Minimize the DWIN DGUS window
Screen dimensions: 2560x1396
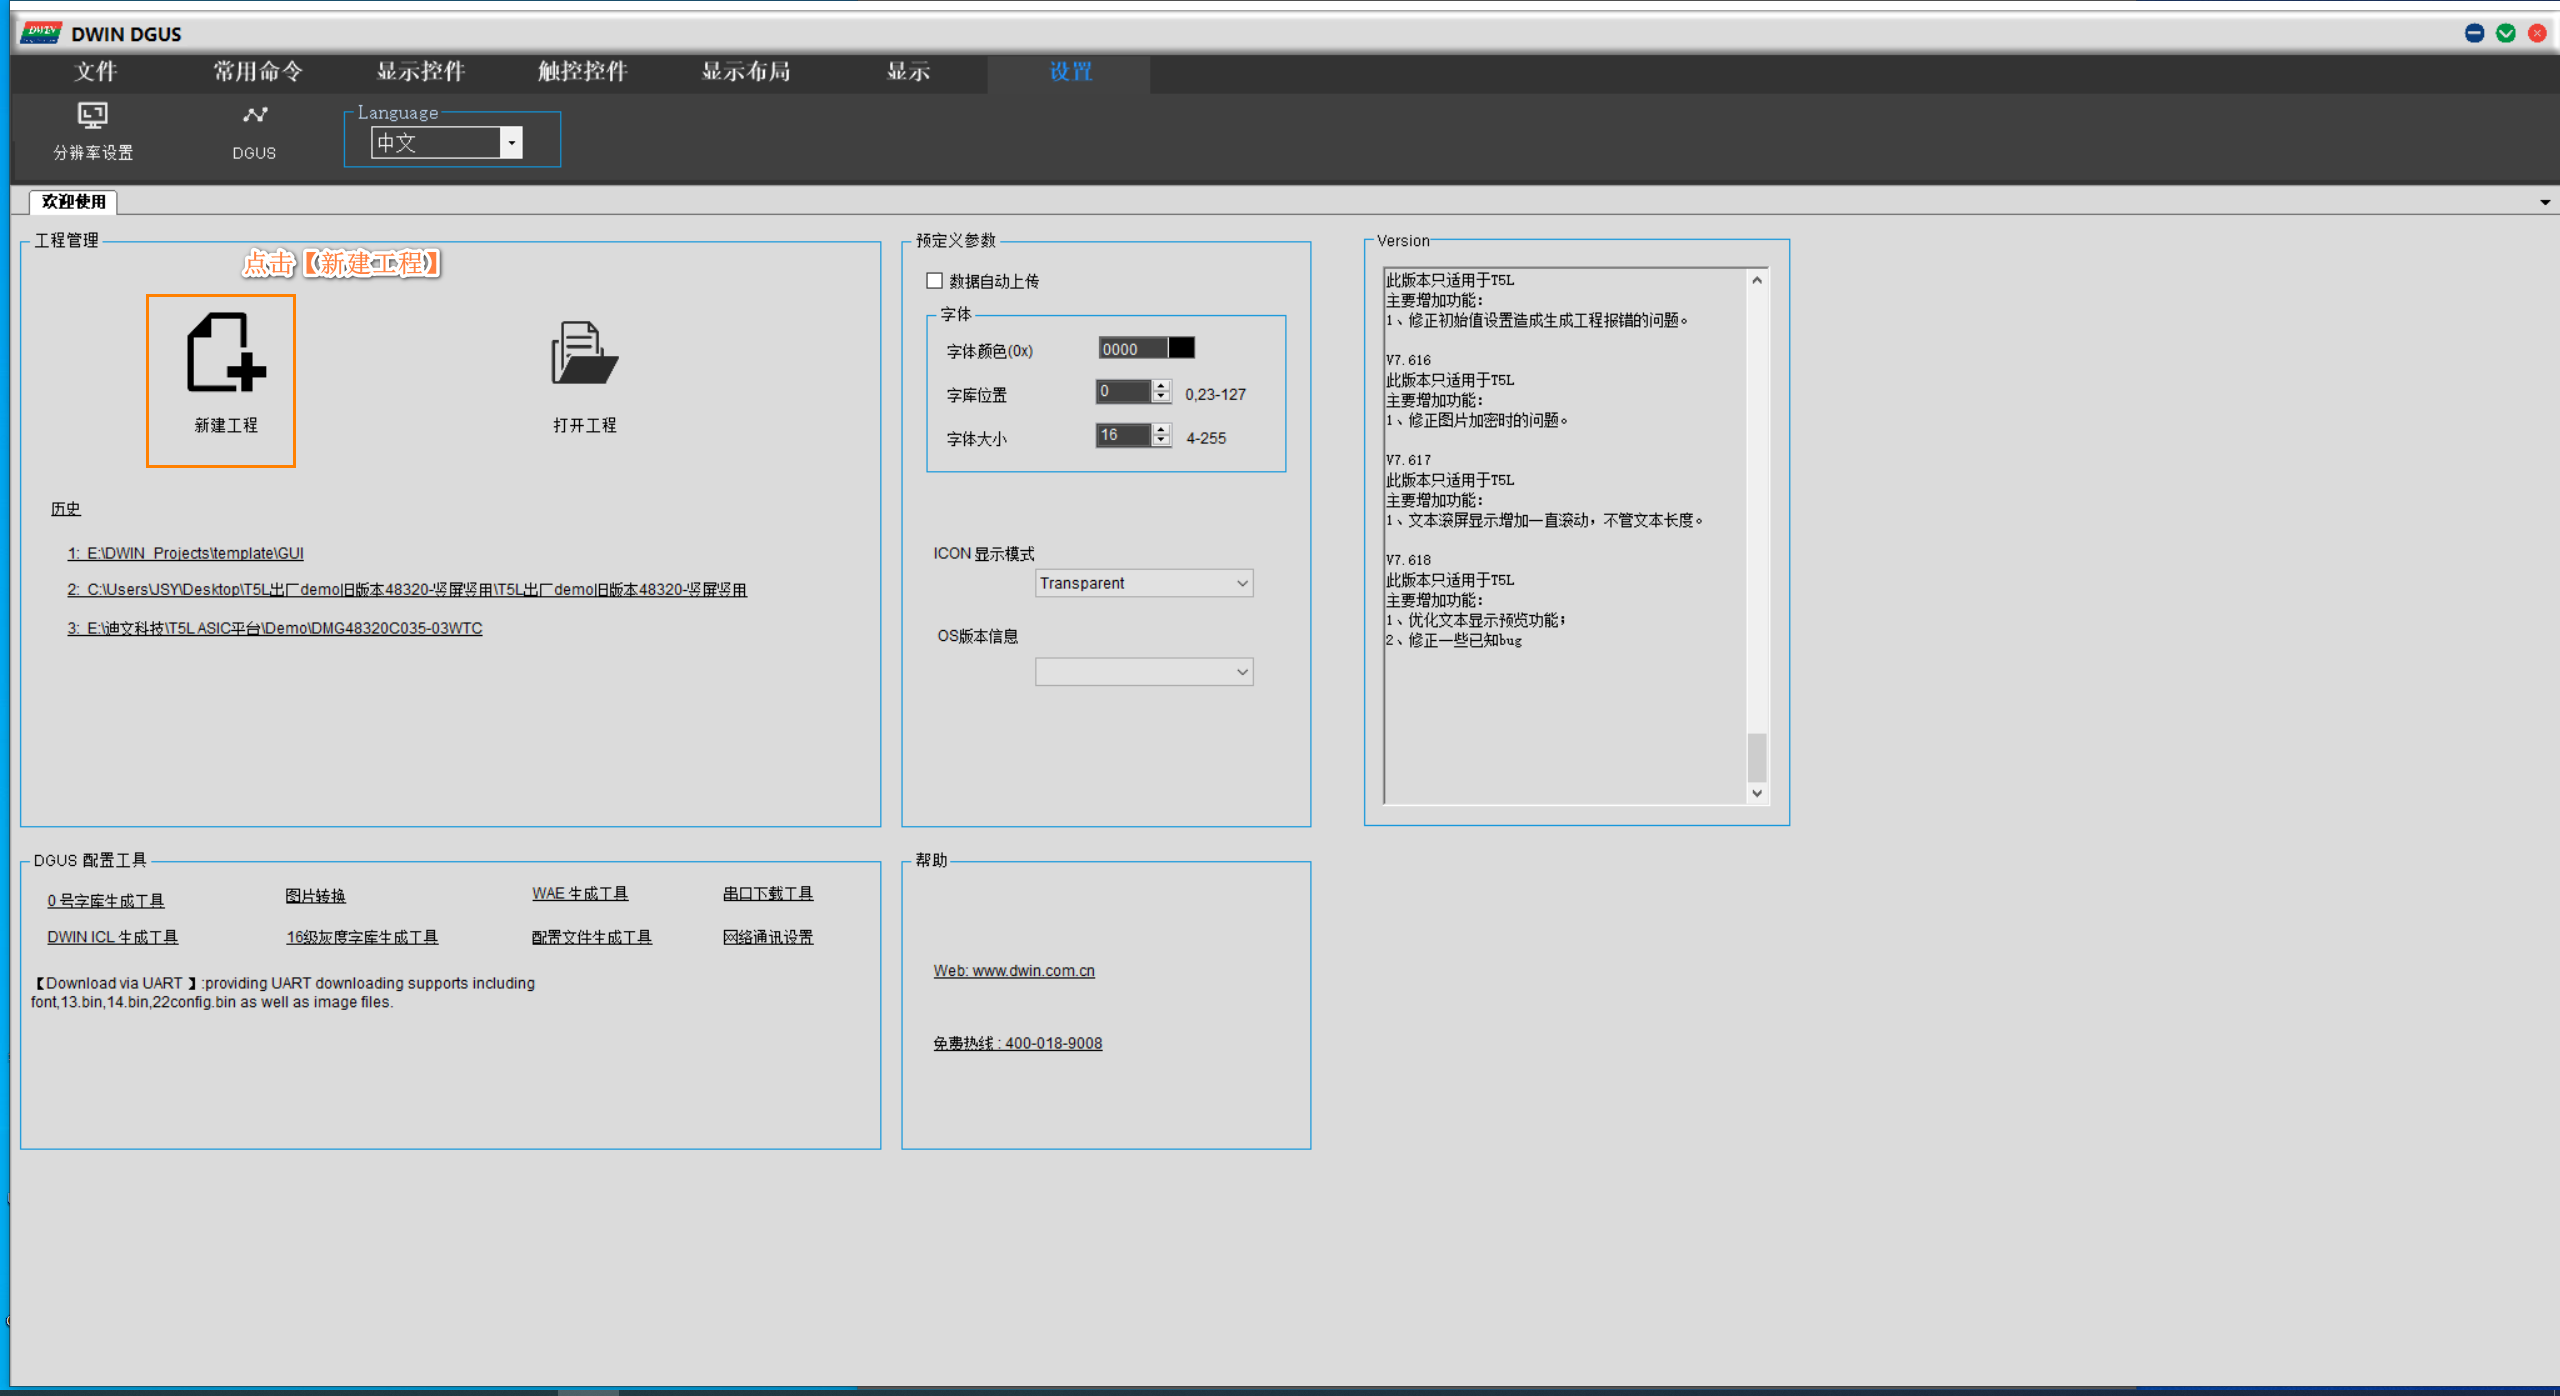click(2474, 33)
